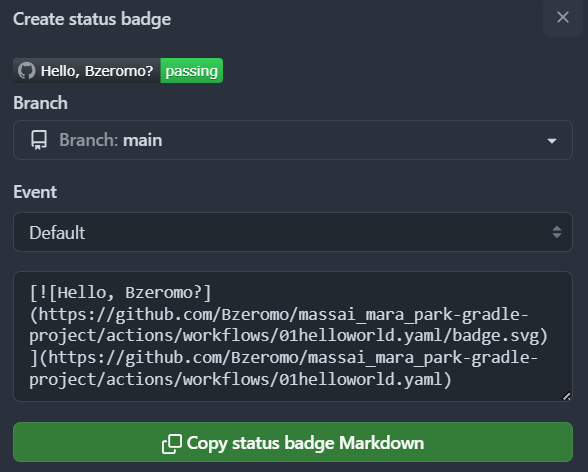
Task: Click the 'Default' event option text
Action: coord(57,233)
